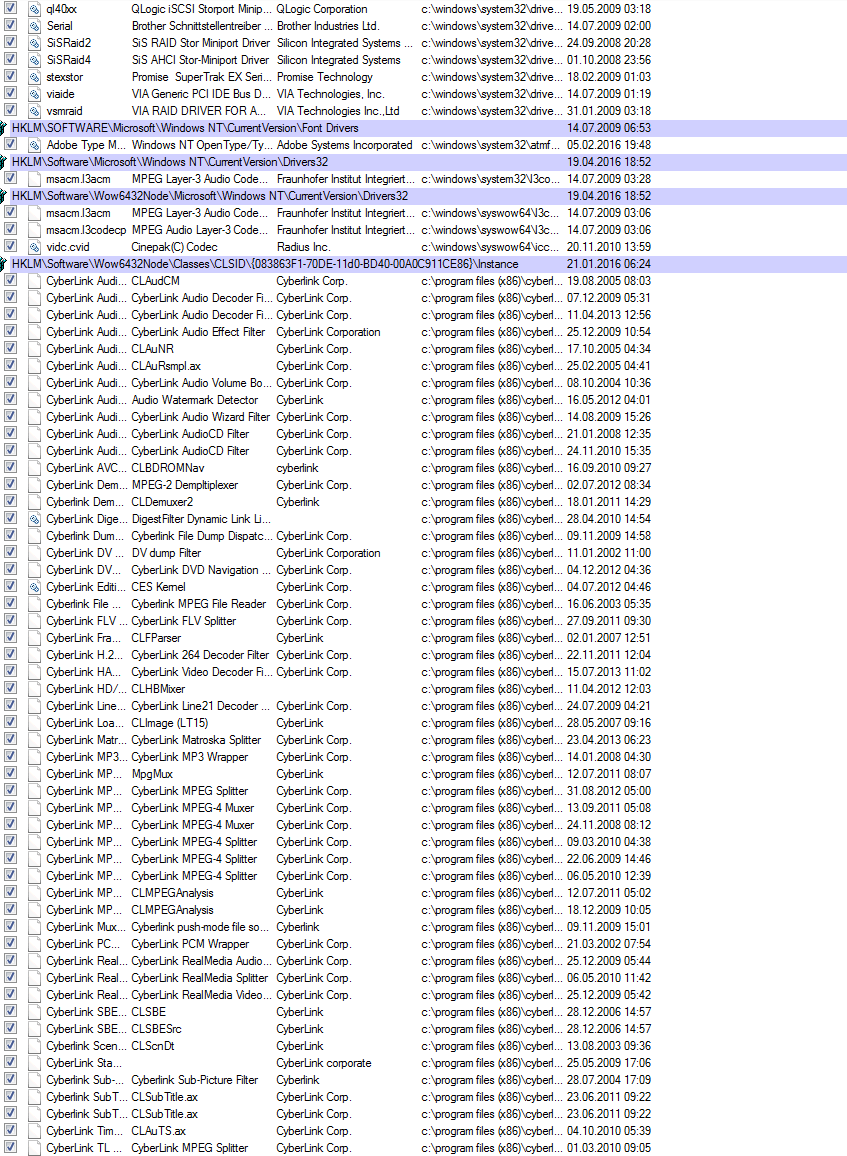Click the file icon beside ql40xx
Viewport: 847px width, 1156px height.
pyautogui.click(x=34, y=9)
